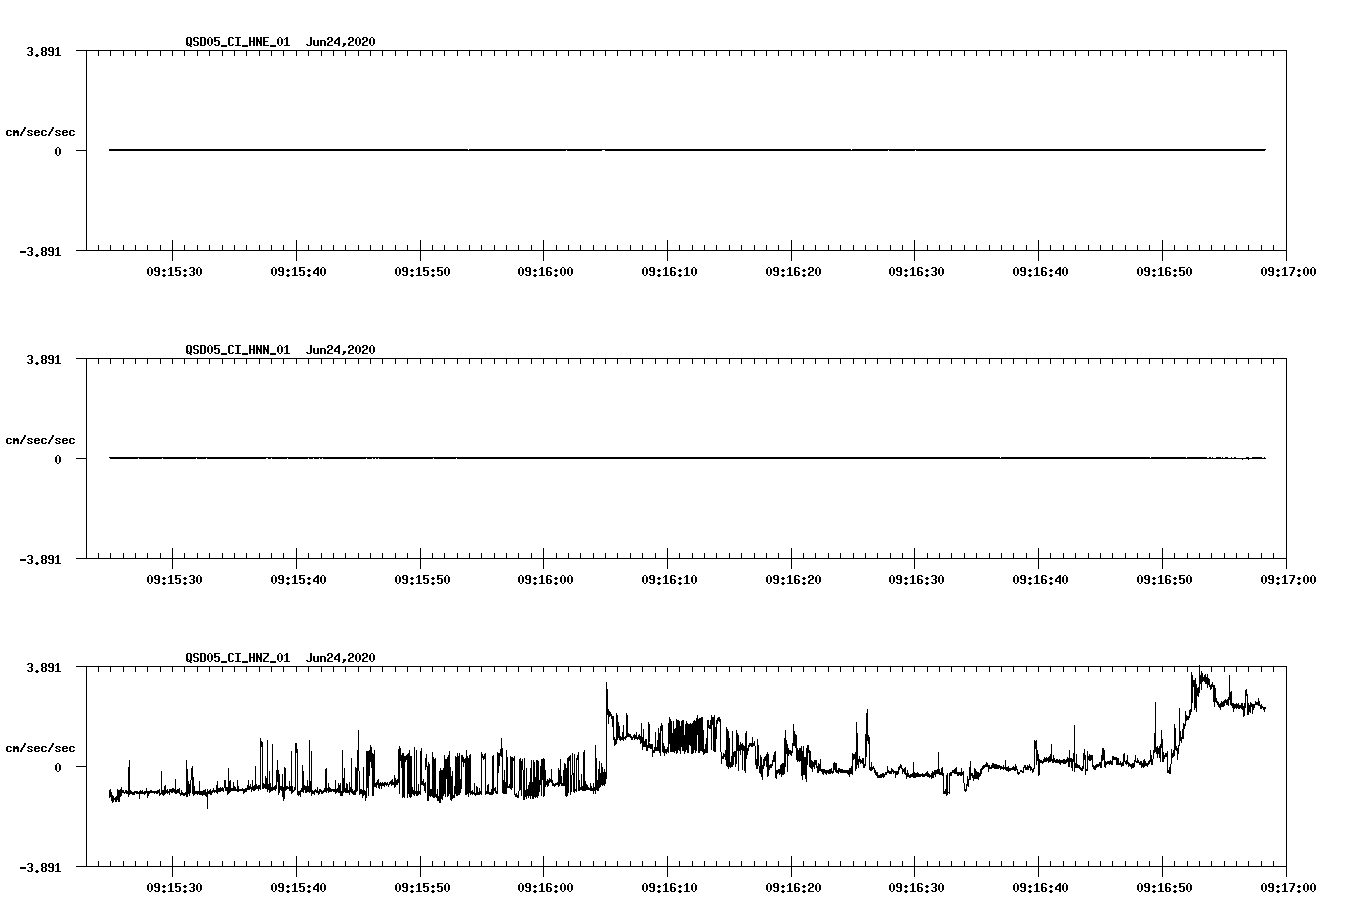Click the 3.891 upper limit on HNZ plot
The image size is (1358, 924).
[x=43, y=667]
